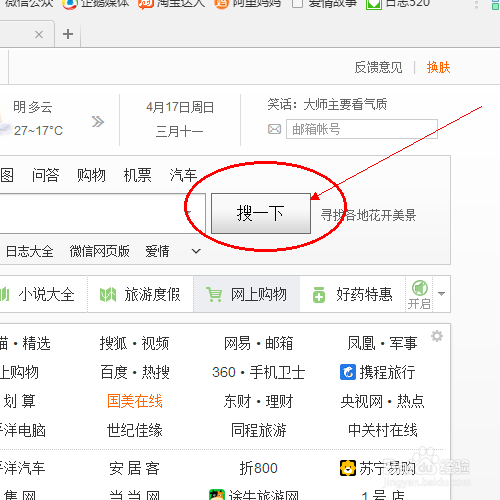Screen dimensions: 500x500
Task: Click the green medicine bottle icon
Action: point(319,295)
